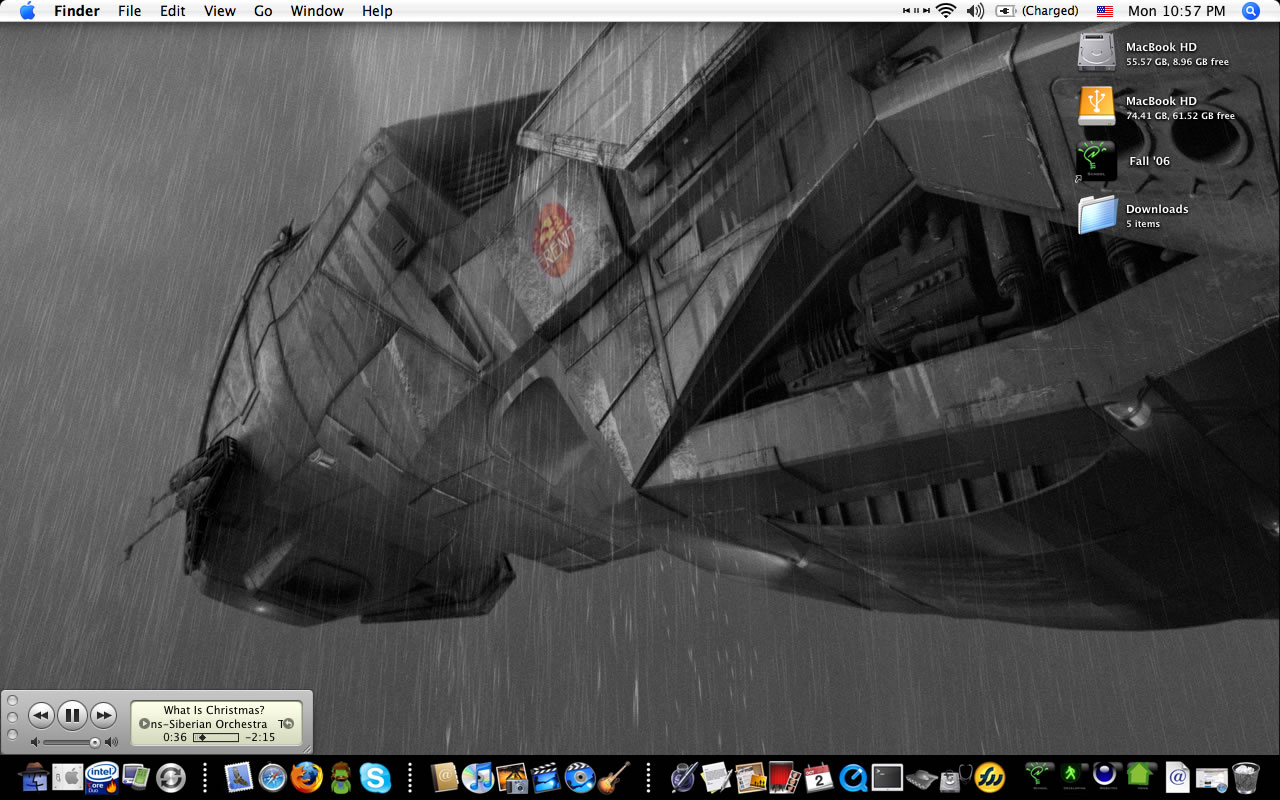Launch Pages from the Dock
The height and width of the screenshot is (800, 1280).
(x=717, y=777)
